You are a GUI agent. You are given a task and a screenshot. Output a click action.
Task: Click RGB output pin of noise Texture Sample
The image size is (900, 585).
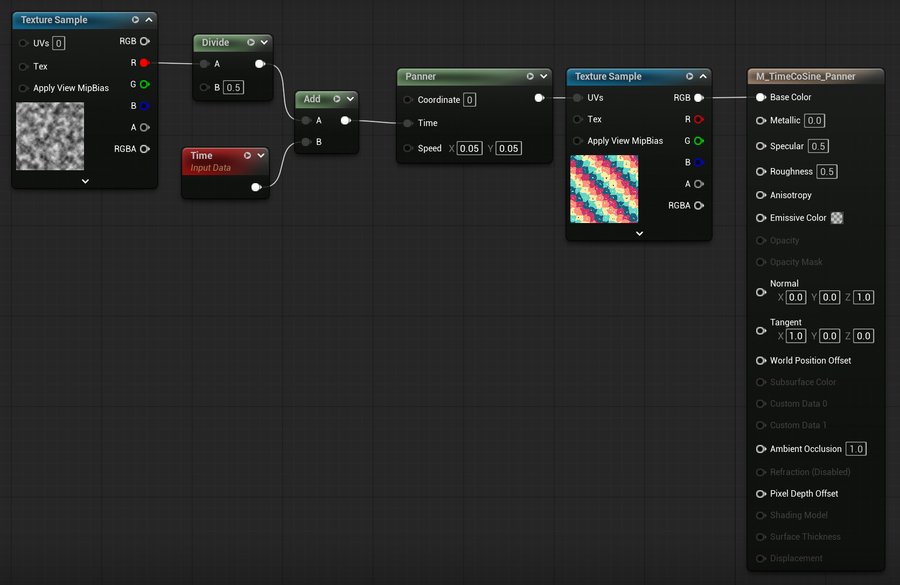pos(145,41)
